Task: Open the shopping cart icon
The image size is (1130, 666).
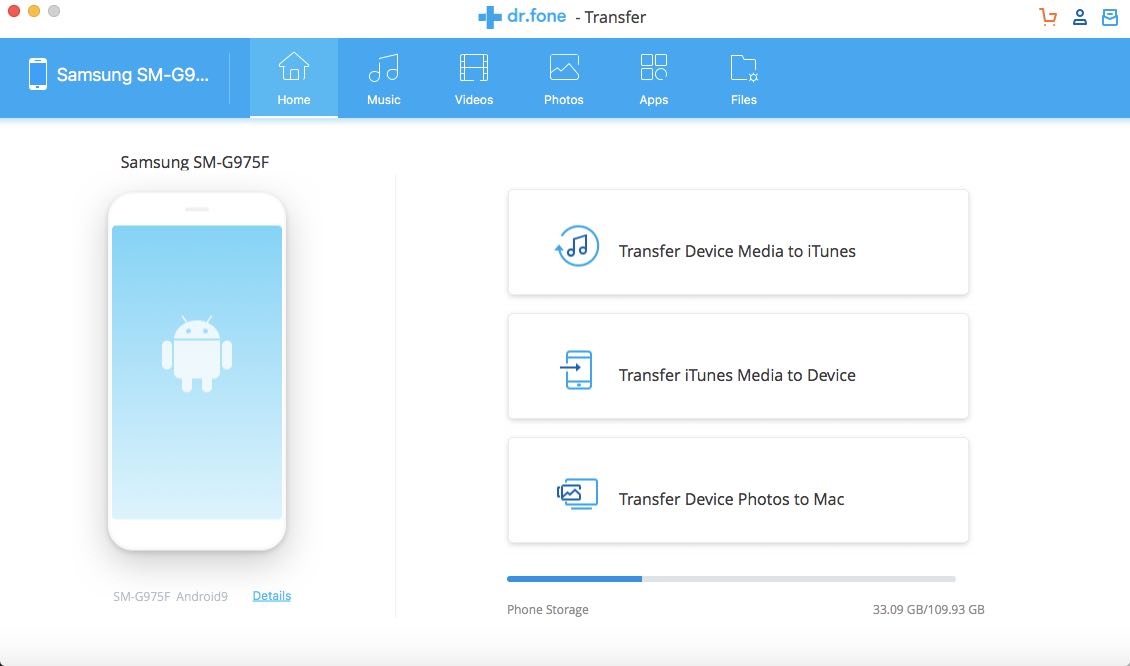Action: point(1048,17)
